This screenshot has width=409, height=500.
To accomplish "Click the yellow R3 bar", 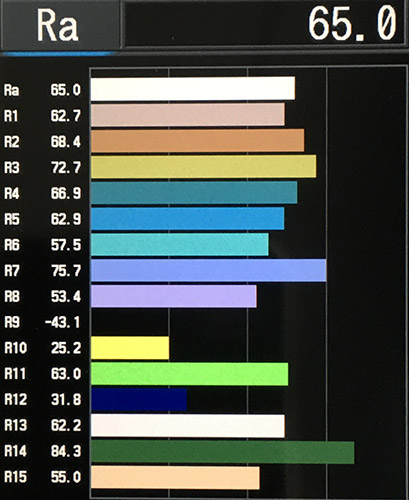I will point(204,166).
